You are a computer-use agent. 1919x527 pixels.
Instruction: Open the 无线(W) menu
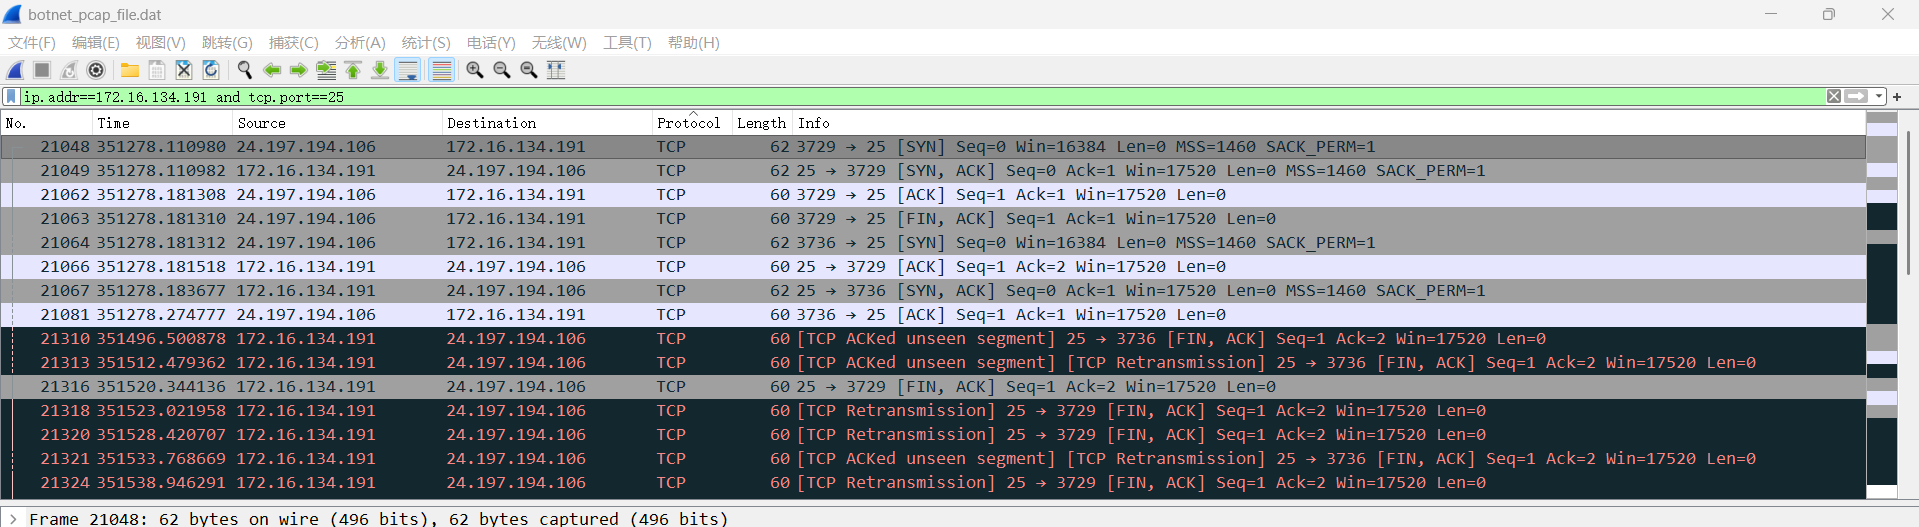559,43
